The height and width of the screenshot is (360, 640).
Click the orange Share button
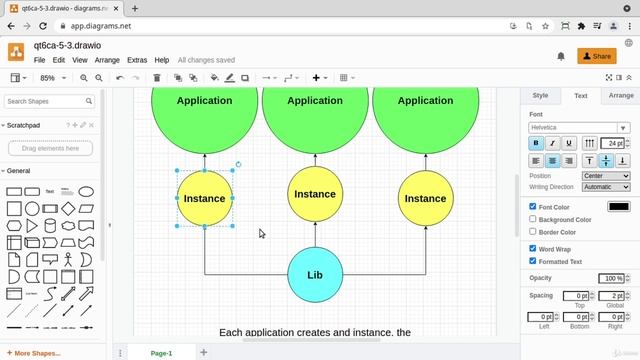pos(597,56)
